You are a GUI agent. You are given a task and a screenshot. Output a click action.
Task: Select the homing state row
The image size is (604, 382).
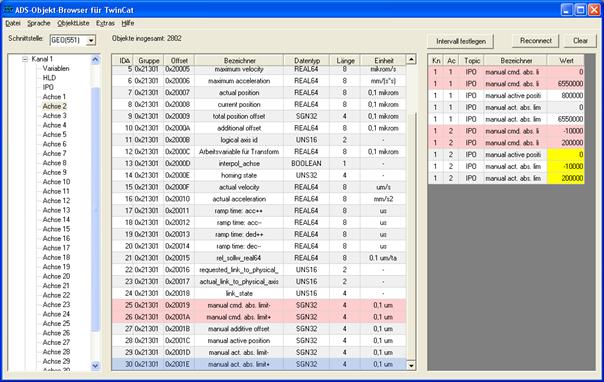(x=259, y=175)
